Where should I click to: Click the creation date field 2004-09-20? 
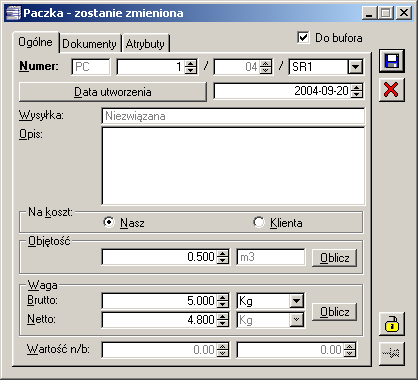click(282, 91)
